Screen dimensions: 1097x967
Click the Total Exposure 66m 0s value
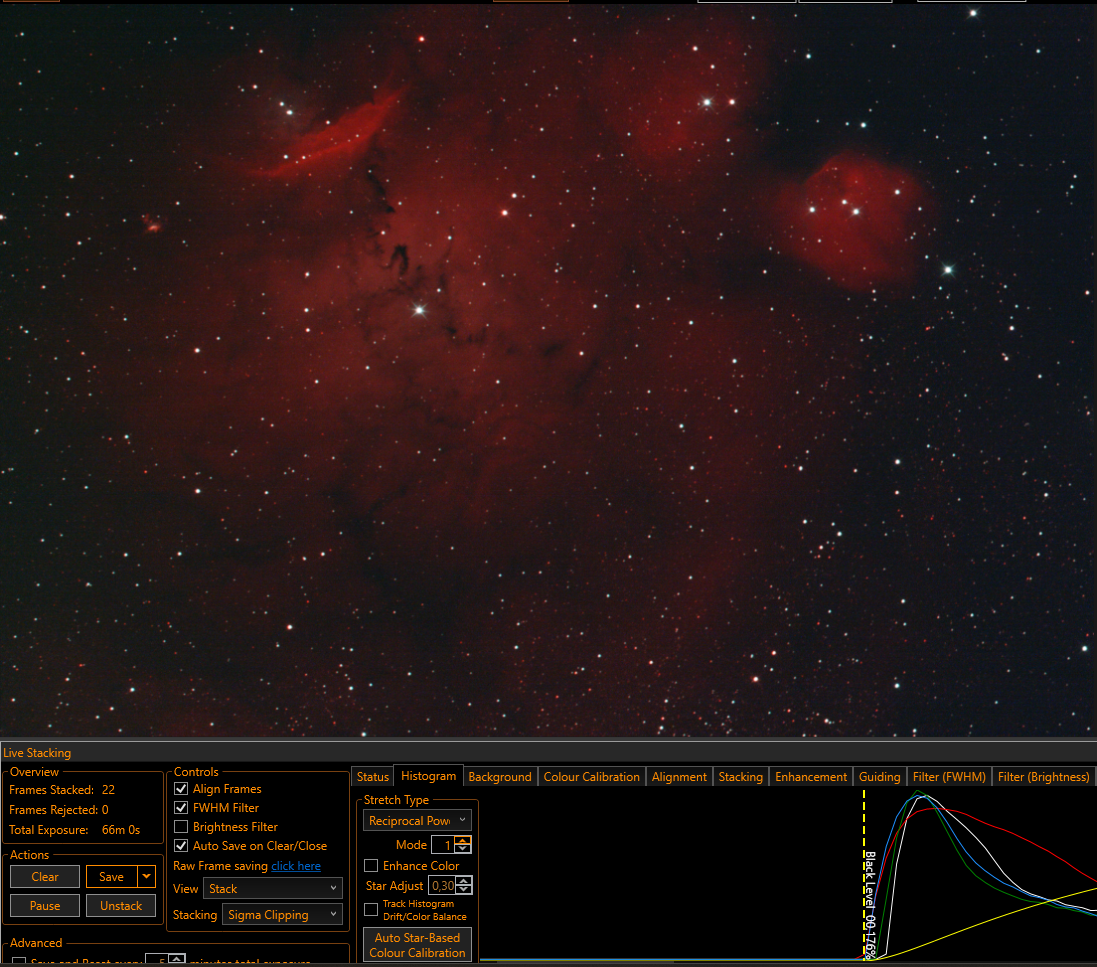121,830
